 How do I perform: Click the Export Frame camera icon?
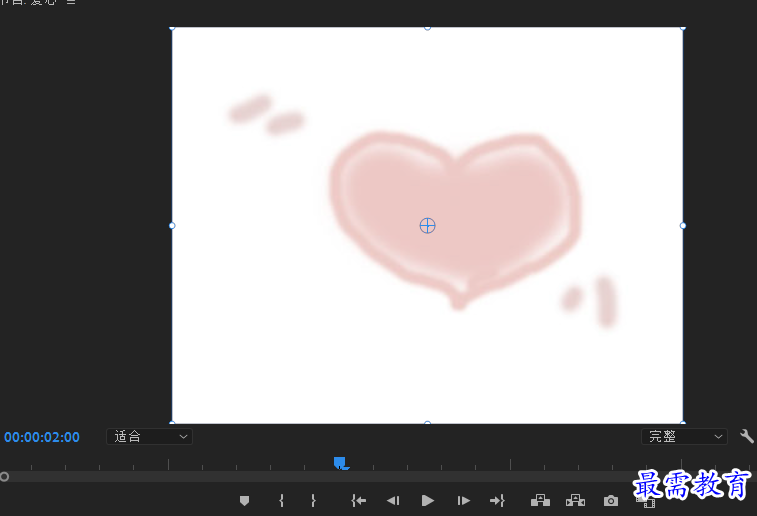611,501
